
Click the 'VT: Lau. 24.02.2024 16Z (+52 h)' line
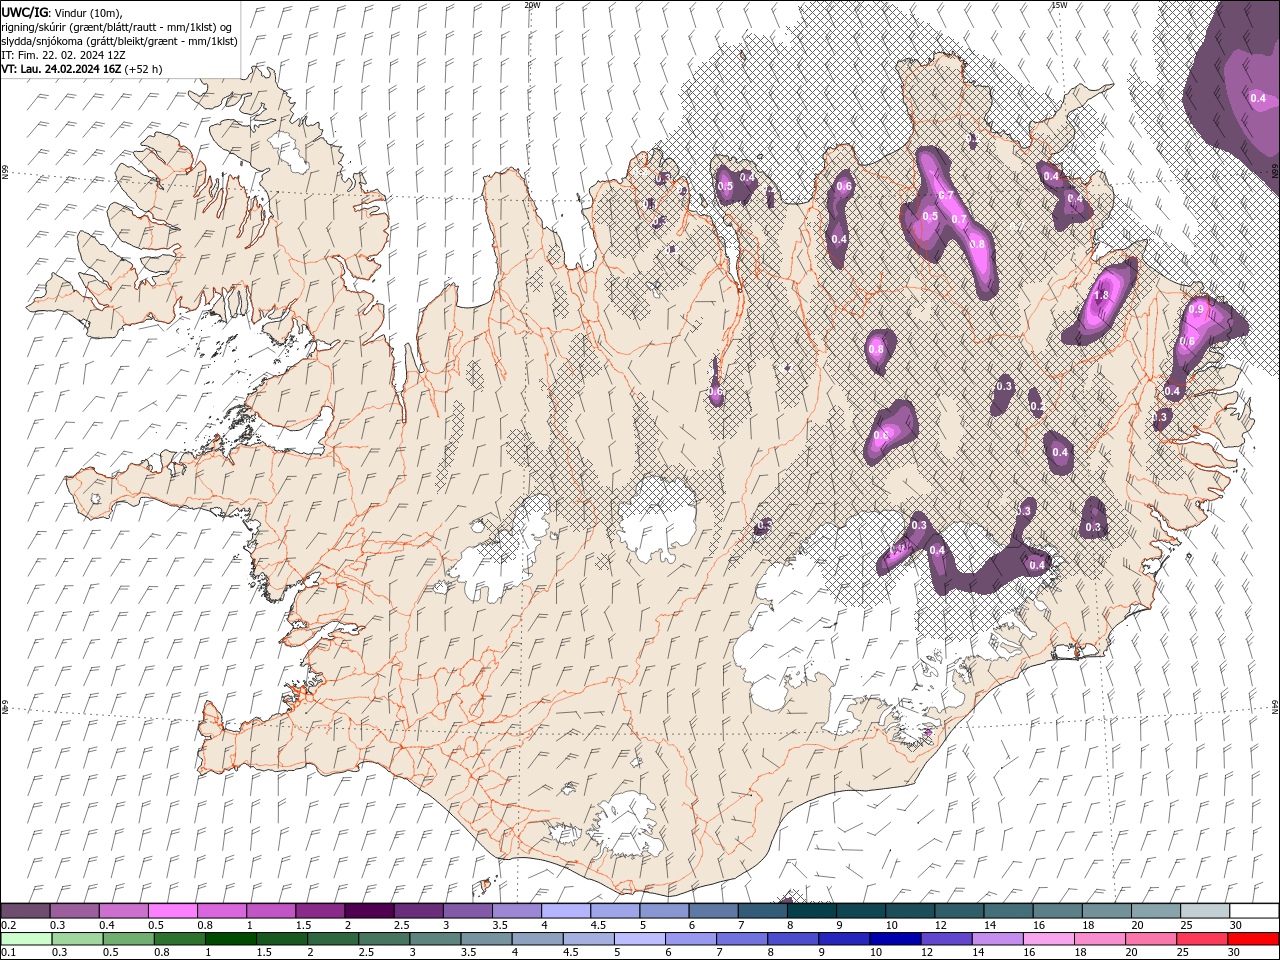click(82, 69)
